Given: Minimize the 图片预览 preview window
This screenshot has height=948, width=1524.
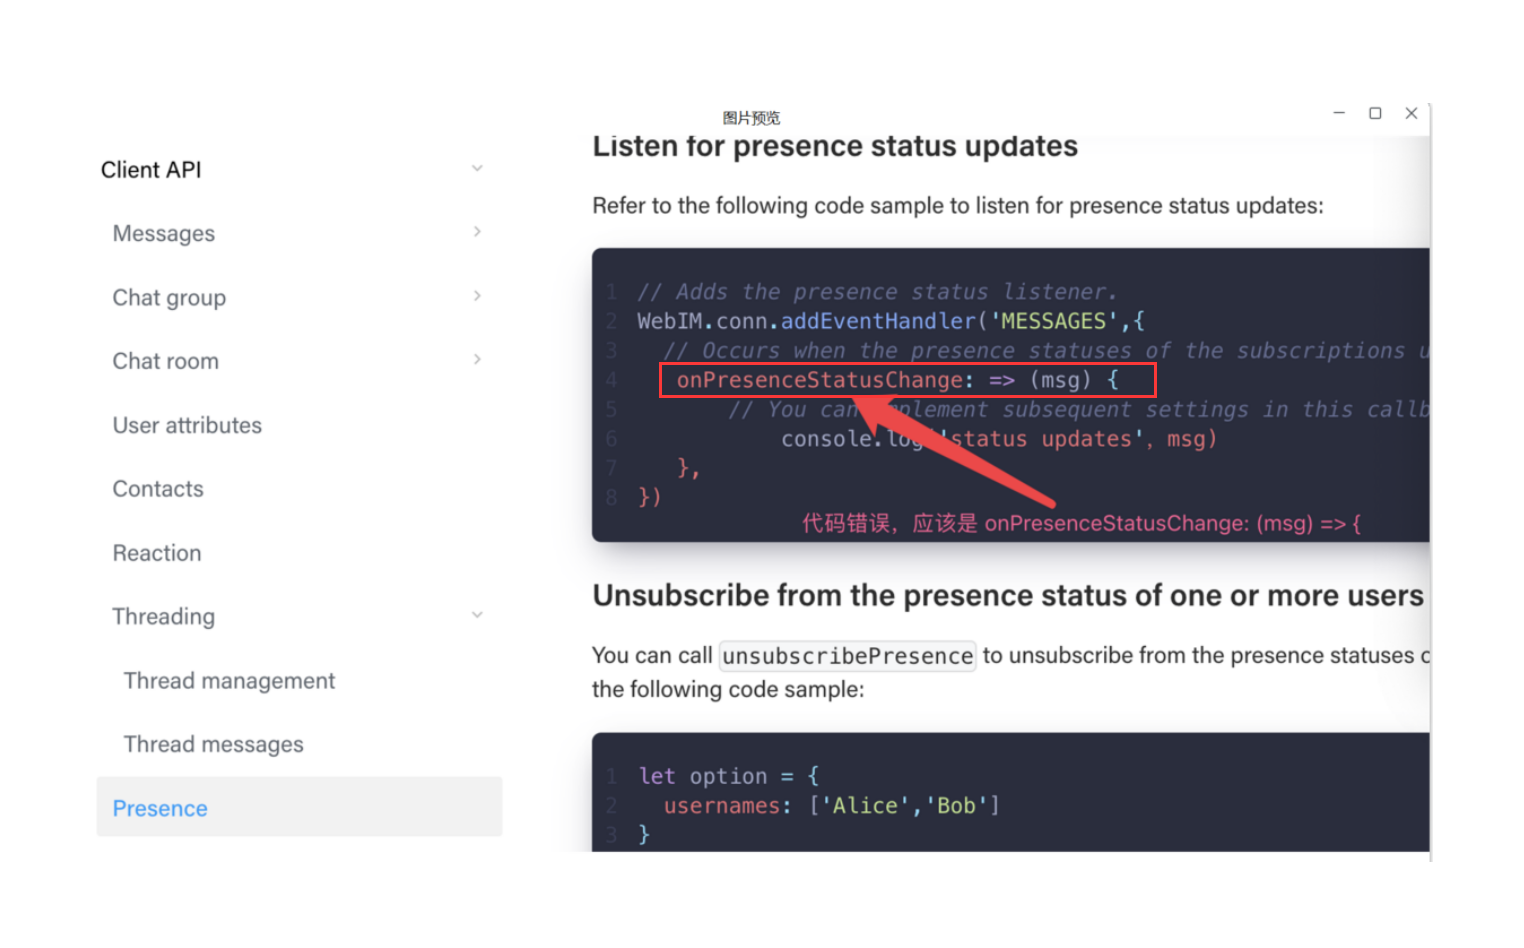Looking at the screenshot, I should click(x=1339, y=113).
